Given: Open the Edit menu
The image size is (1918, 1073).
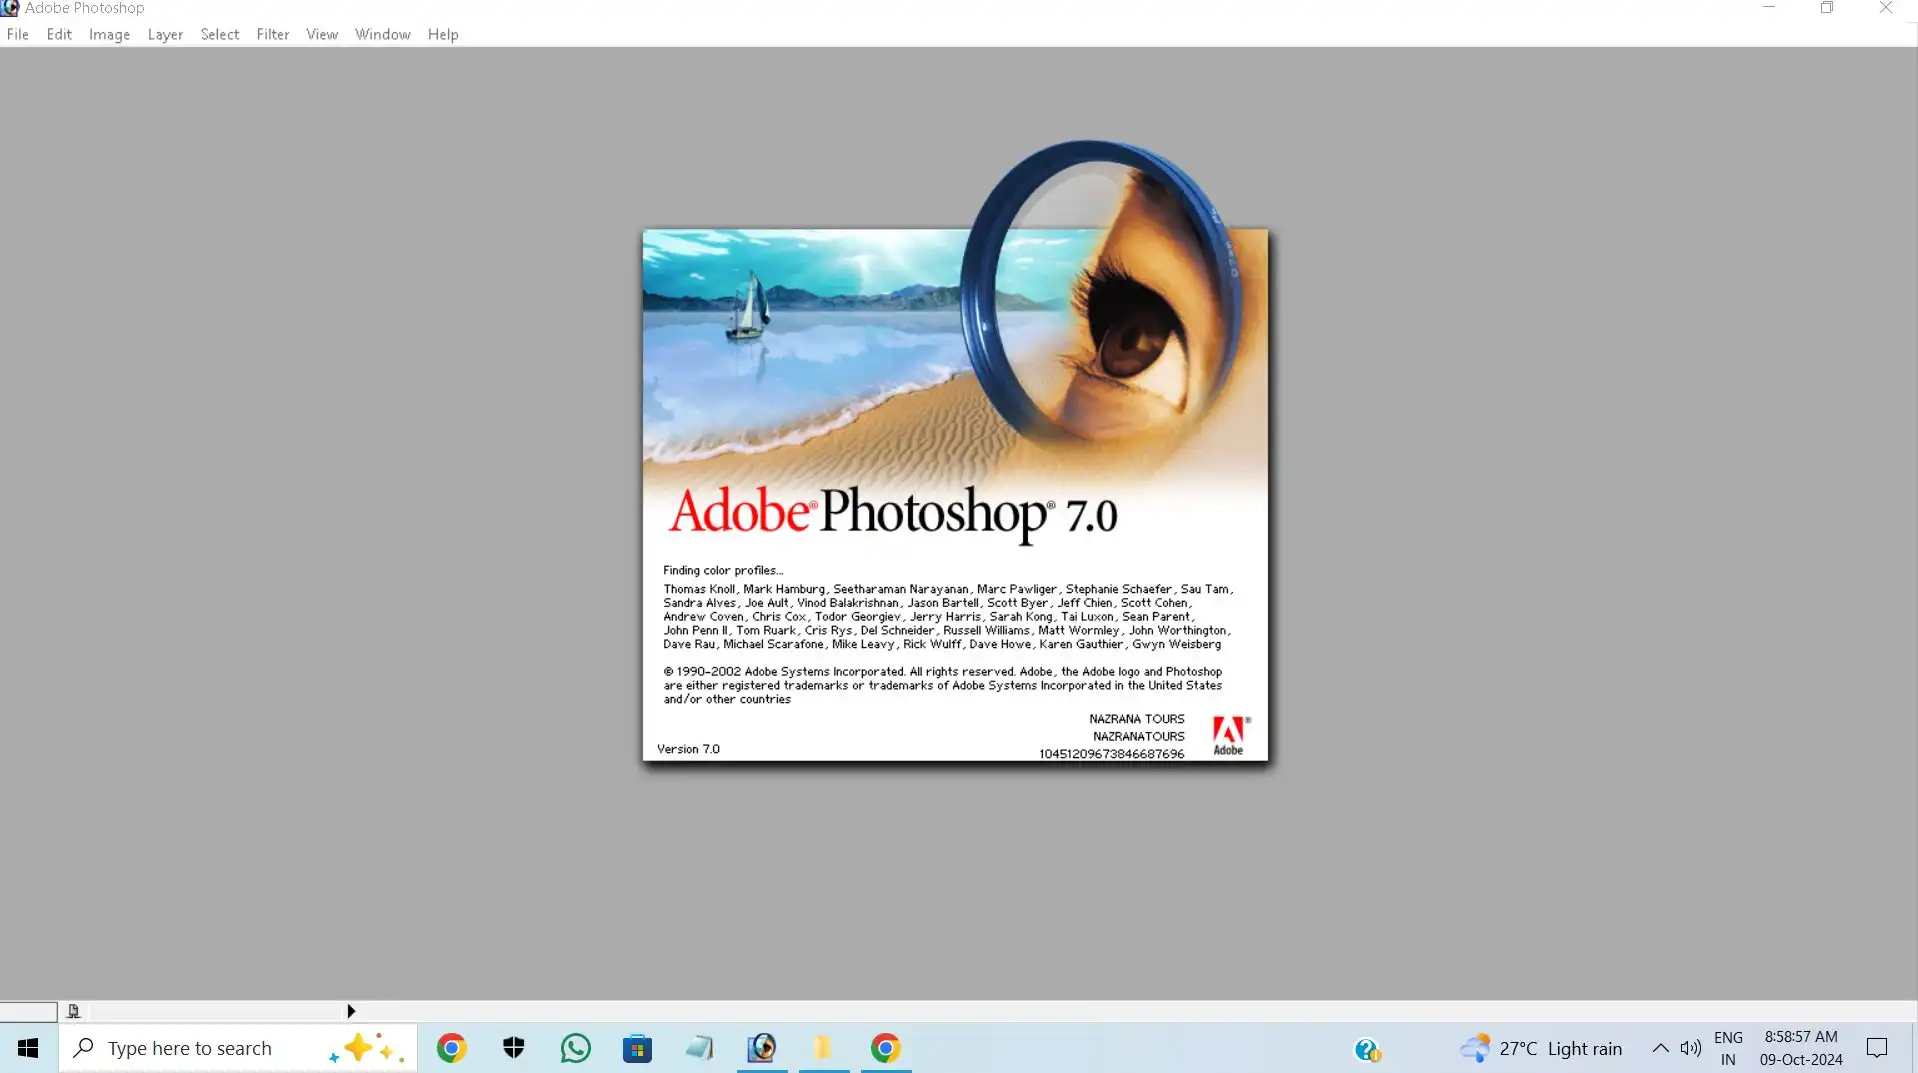Looking at the screenshot, I should [x=59, y=34].
